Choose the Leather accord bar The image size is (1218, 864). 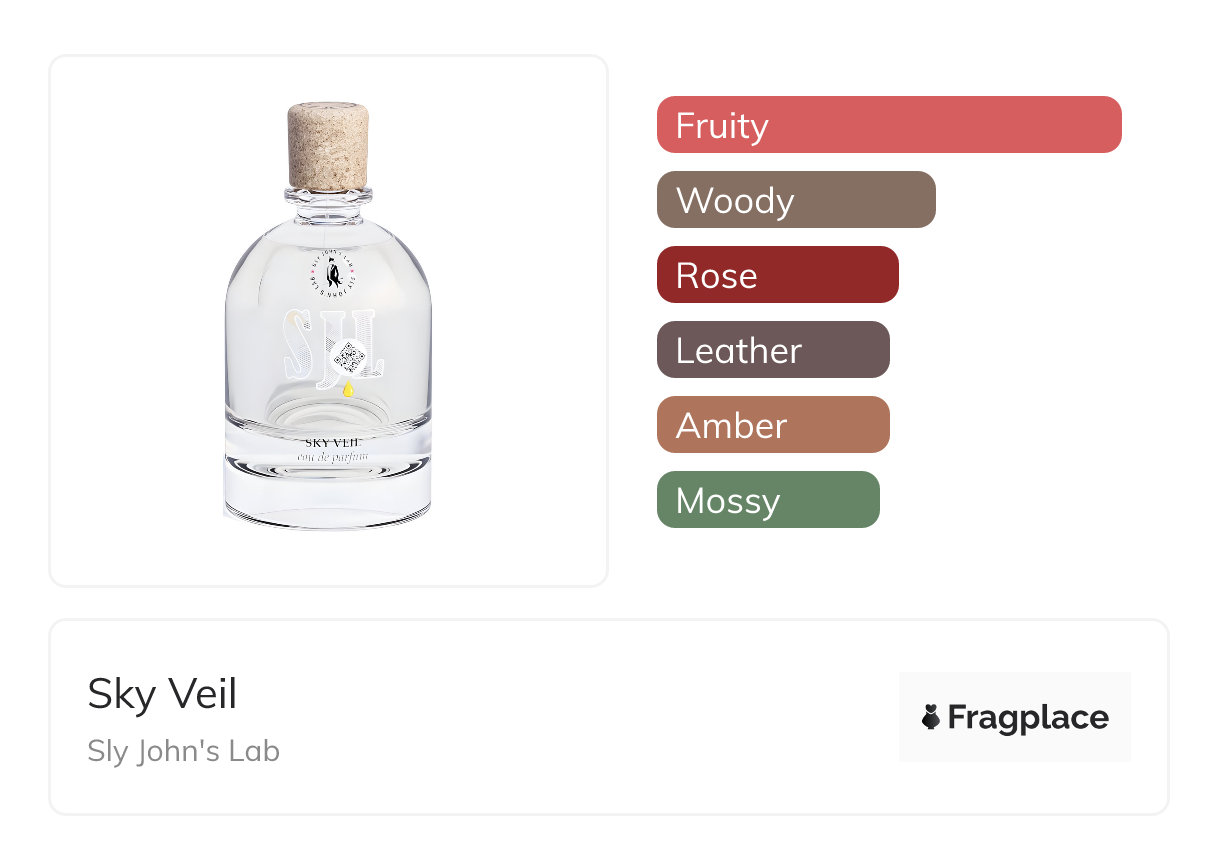[x=772, y=350]
